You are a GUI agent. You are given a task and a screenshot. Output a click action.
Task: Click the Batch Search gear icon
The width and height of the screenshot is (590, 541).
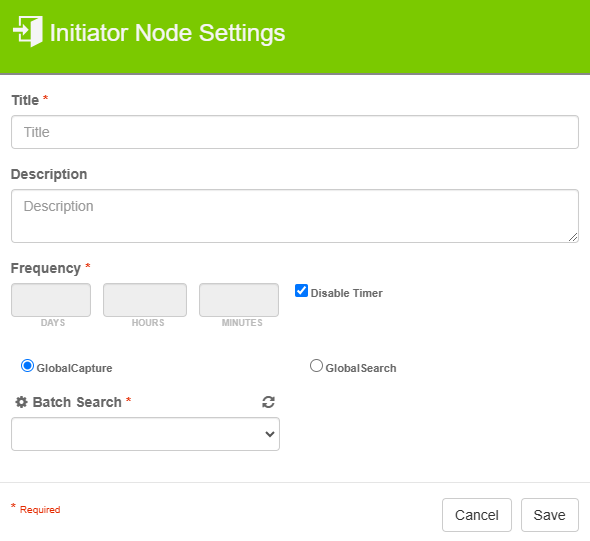(x=21, y=402)
